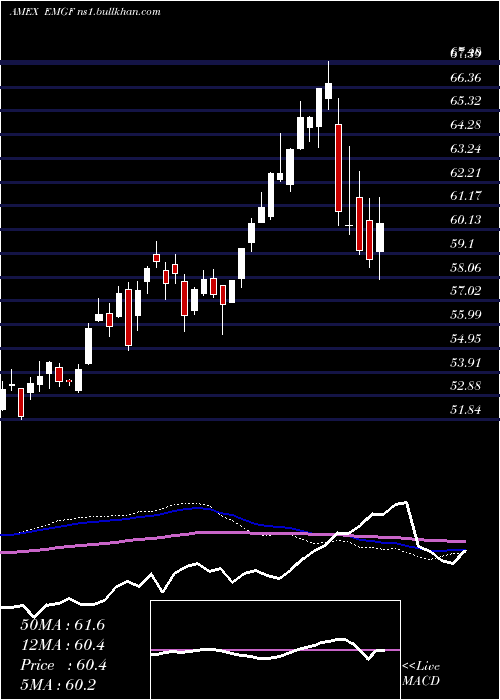This screenshot has width=500, height=700.
Task: Click the 53.91 price level label
Action: tap(466, 362)
